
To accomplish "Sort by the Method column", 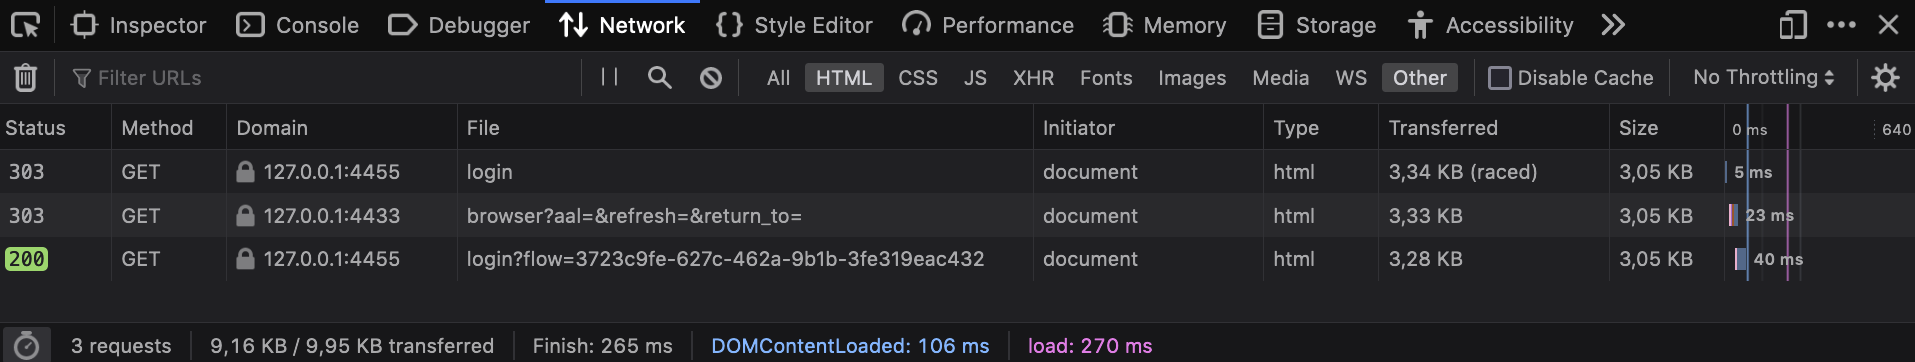I will point(169,127).
